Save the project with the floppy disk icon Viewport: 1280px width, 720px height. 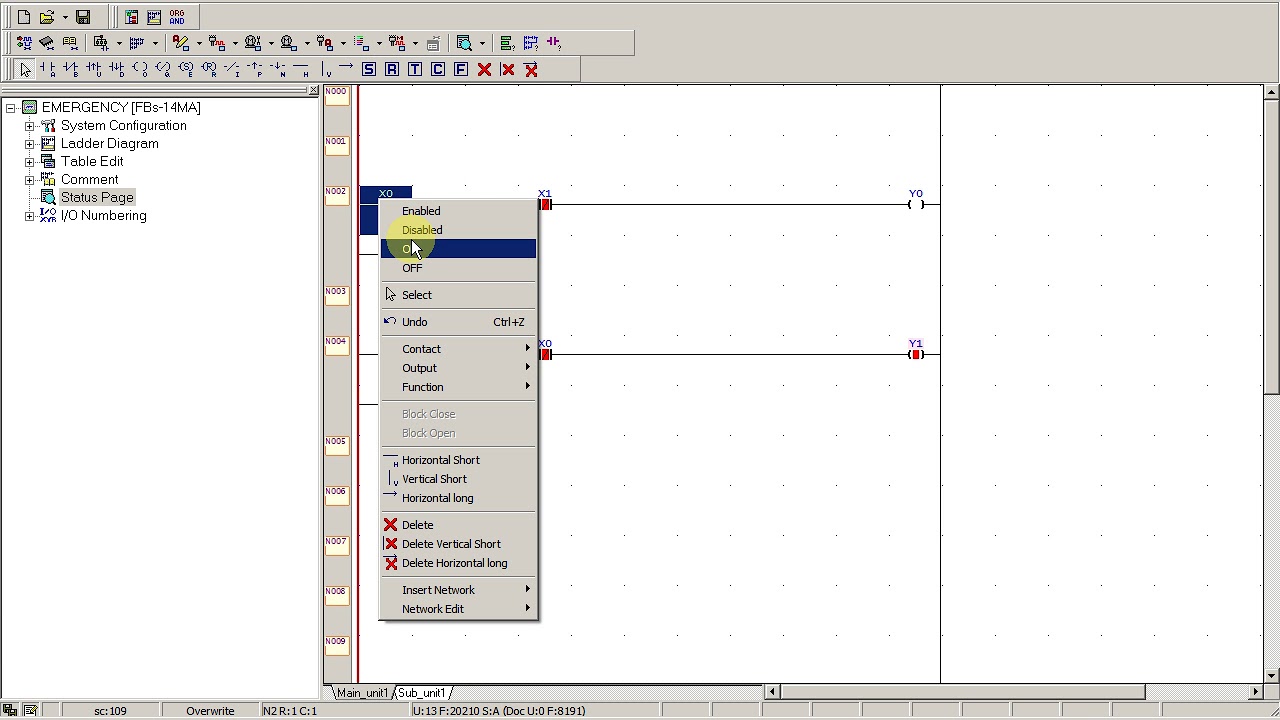[x=83, y=17]
